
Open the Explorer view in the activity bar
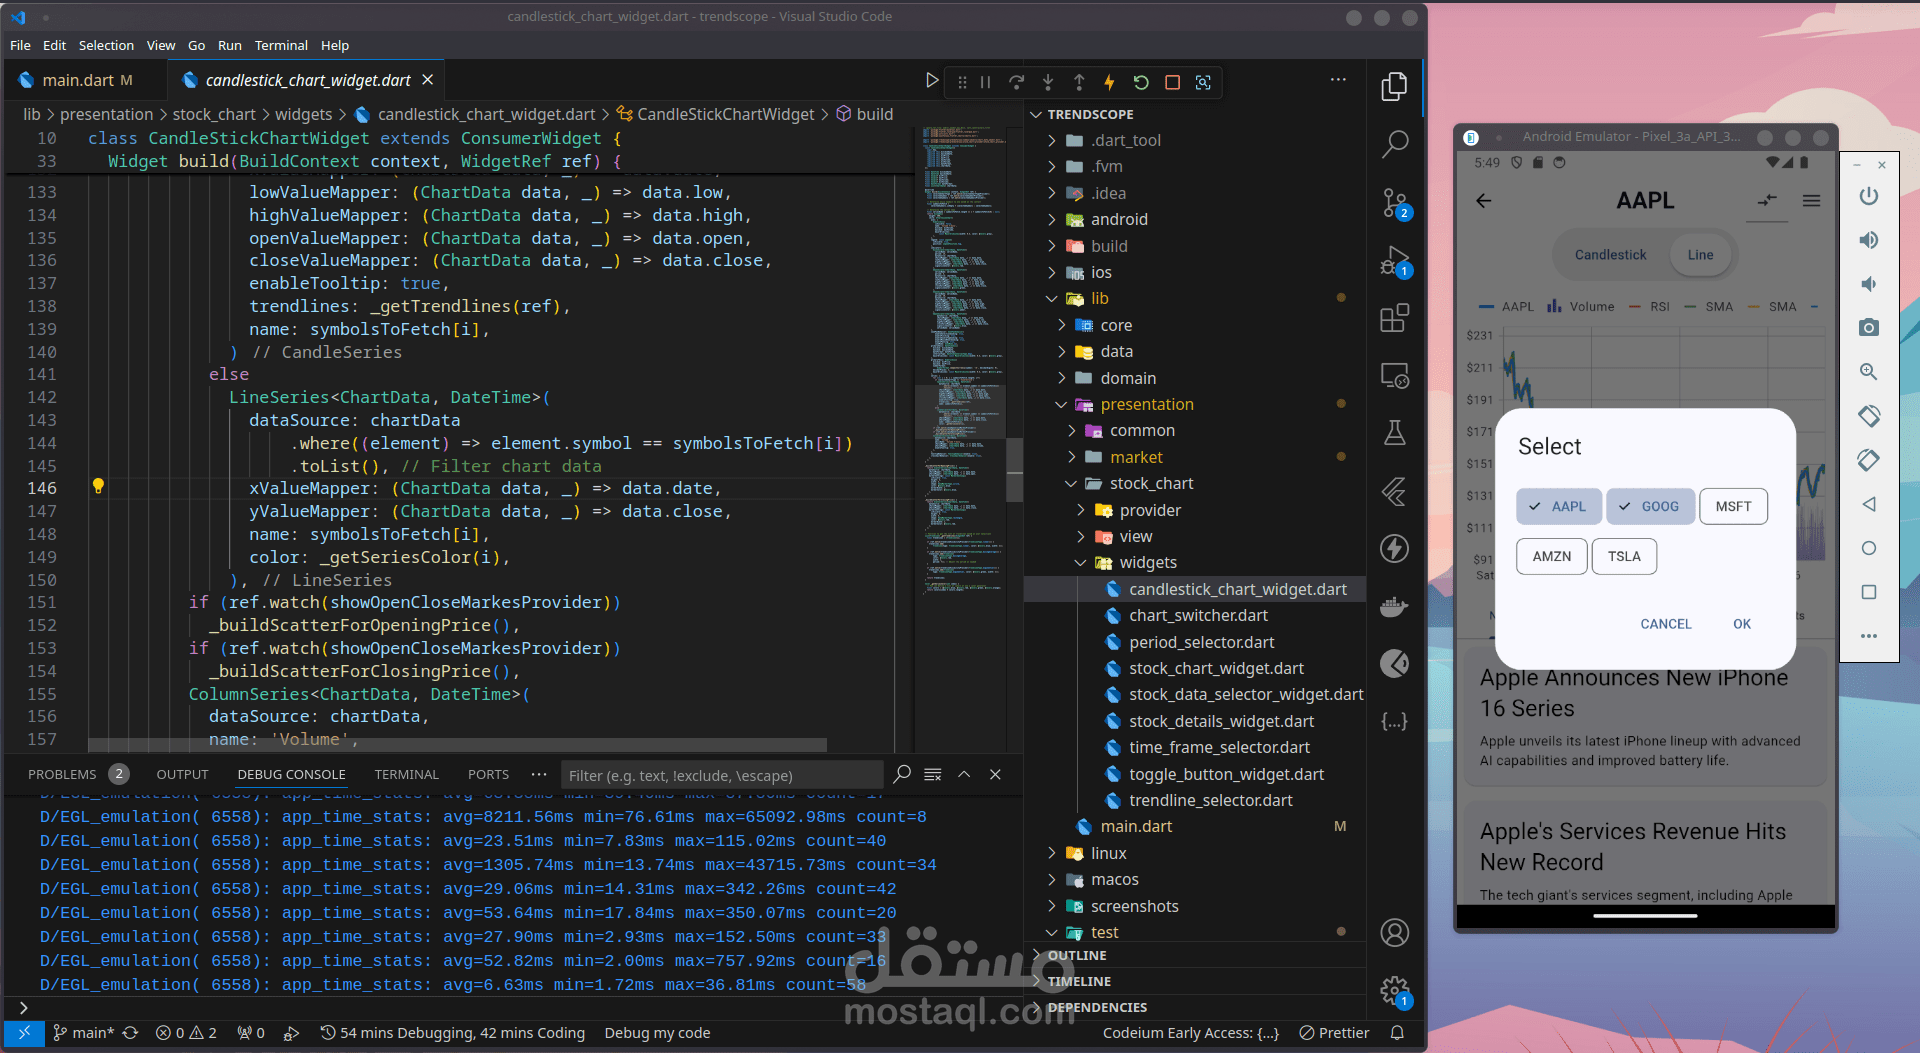pos(1394,87)
